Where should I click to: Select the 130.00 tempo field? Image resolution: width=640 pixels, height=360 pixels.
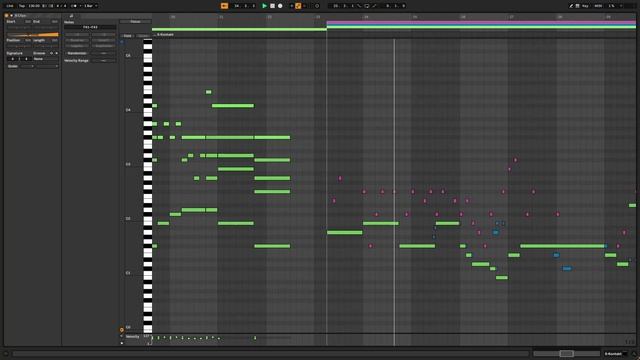click(34, 6)
